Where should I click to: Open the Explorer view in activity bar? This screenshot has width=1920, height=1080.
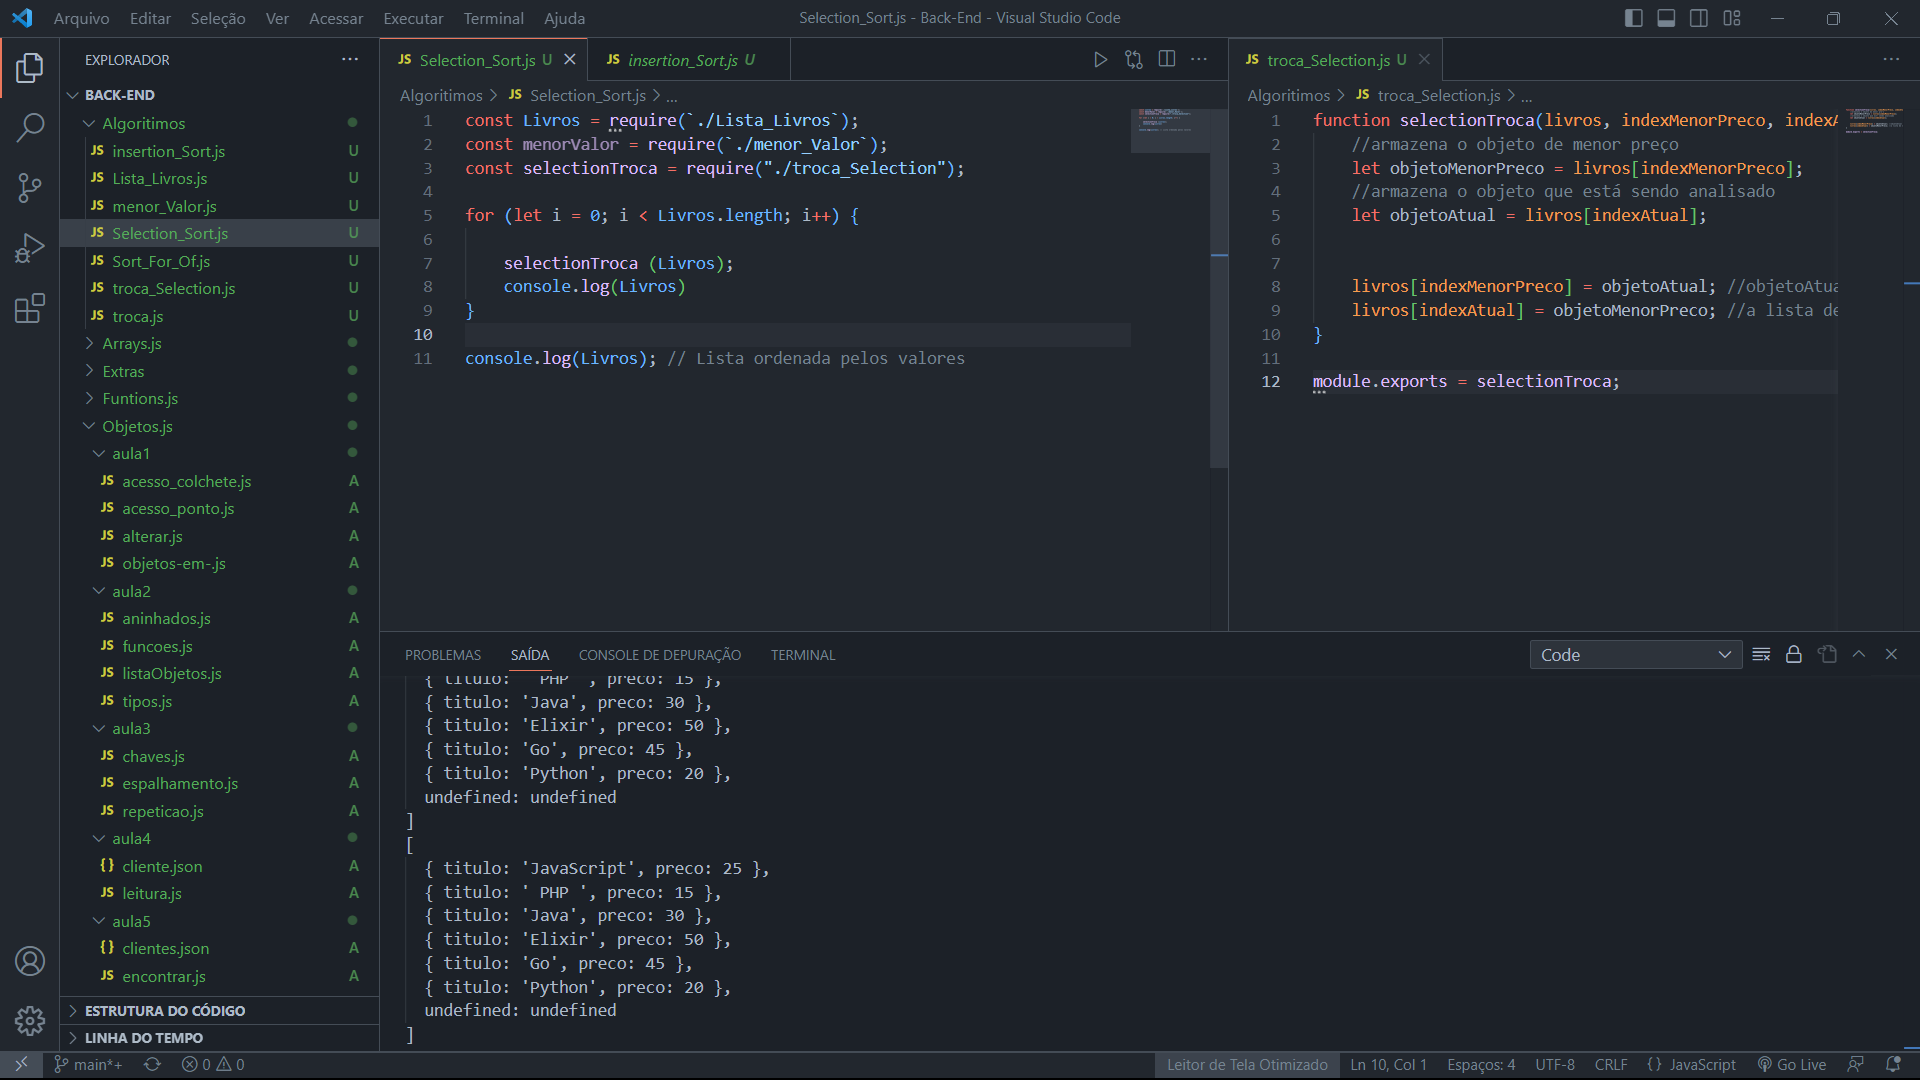[30, 68]
